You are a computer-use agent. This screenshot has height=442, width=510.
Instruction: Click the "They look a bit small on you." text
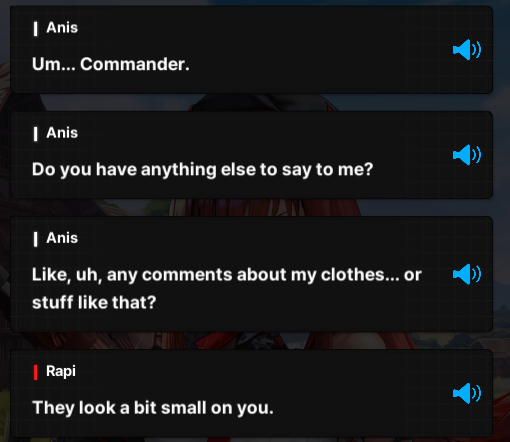coord(153,408)
